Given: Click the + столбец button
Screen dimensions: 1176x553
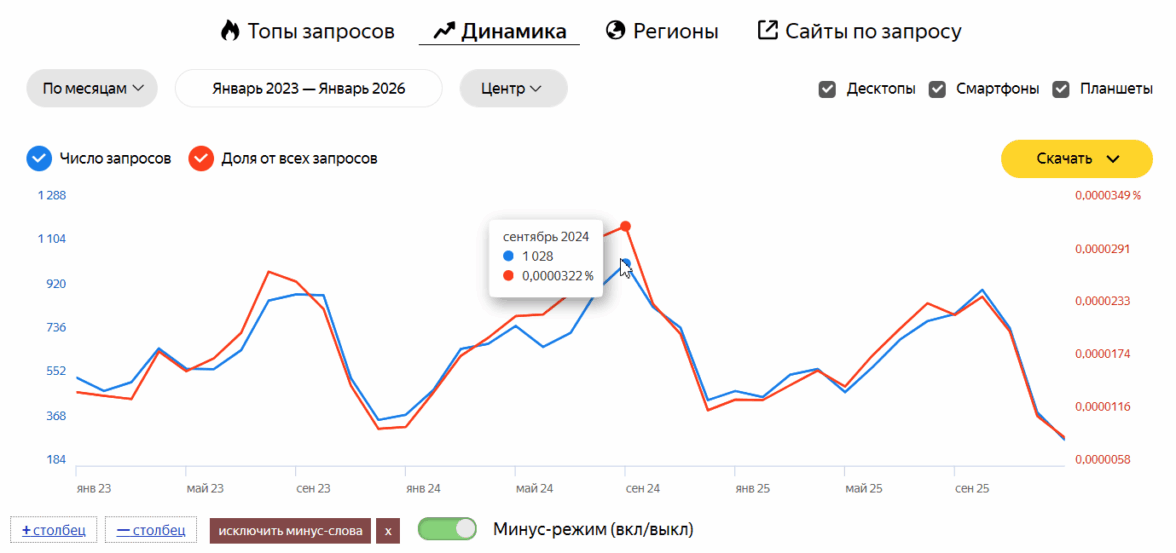Looking at the screenshot, I should (x=53, y=530).
